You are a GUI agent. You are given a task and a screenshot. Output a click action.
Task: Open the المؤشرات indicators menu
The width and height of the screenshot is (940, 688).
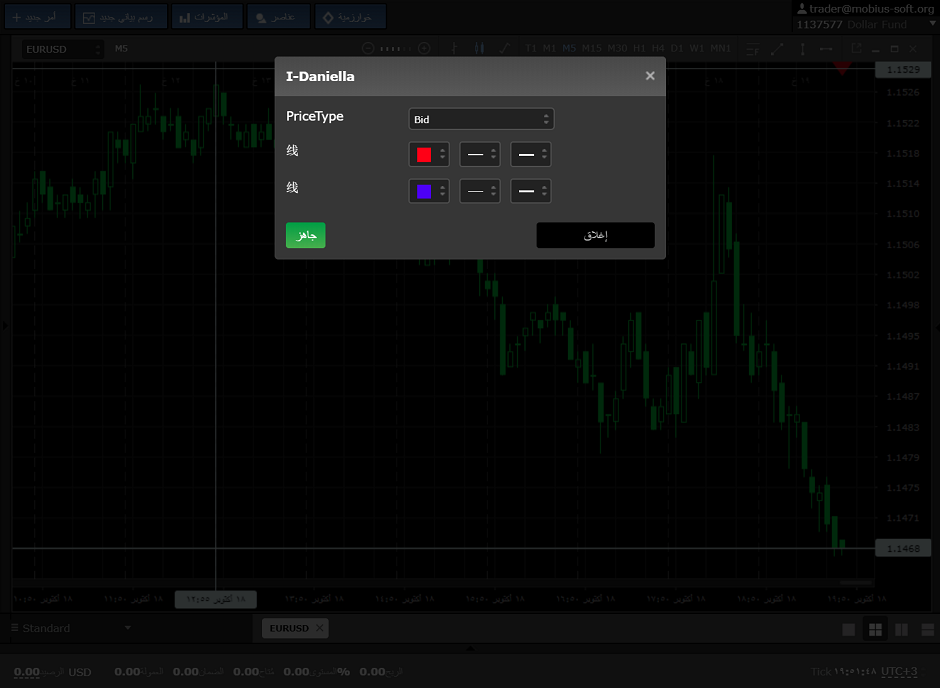(207, 17)
